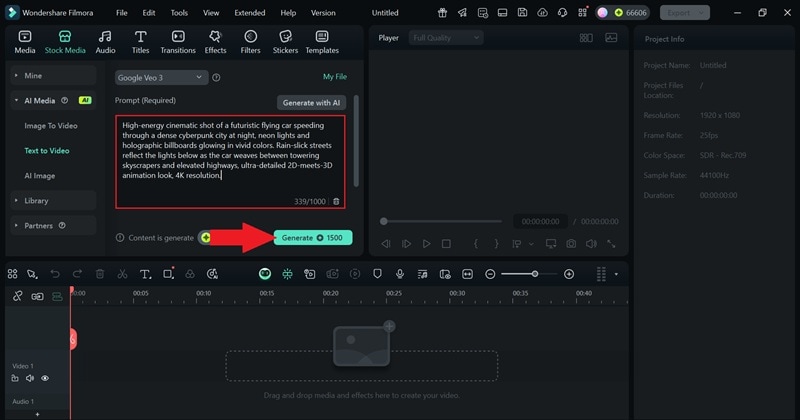This screenshot has width=800, height=420.
Task: Click the Stop button in player
Action: pyautogui.click(x=446, y=244)
